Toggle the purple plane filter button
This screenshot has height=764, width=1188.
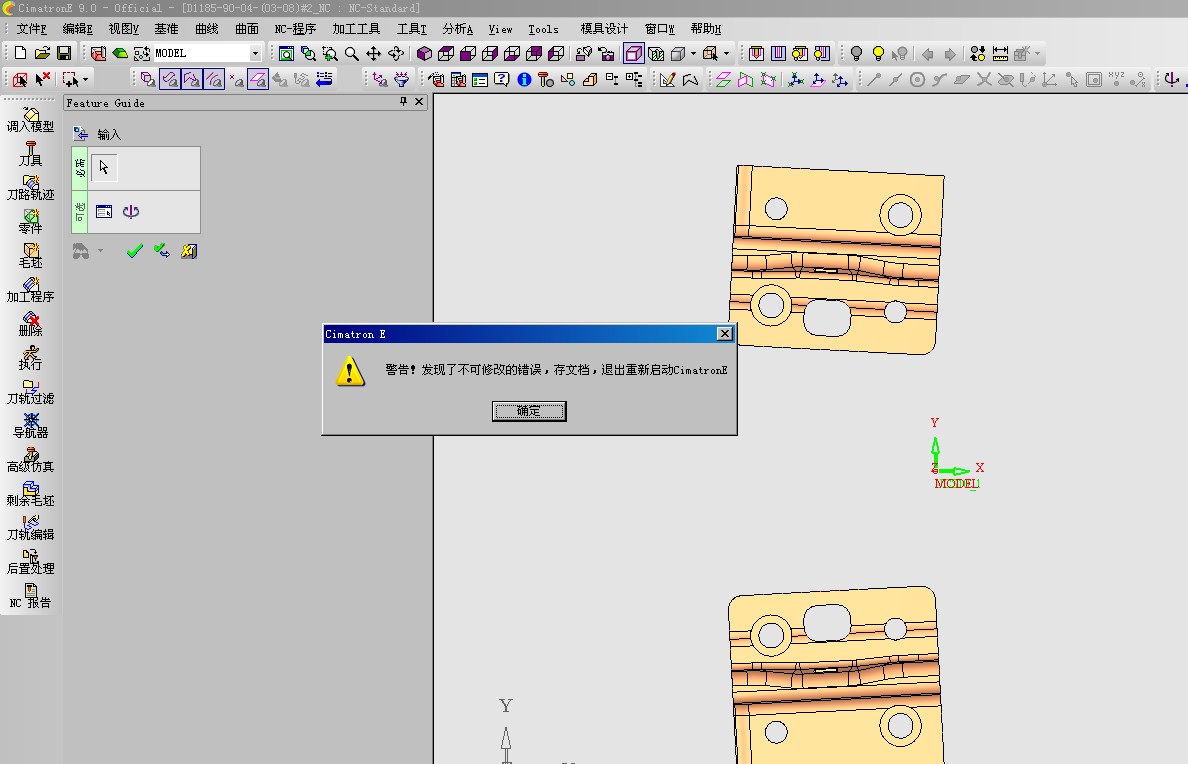point(258,79)
